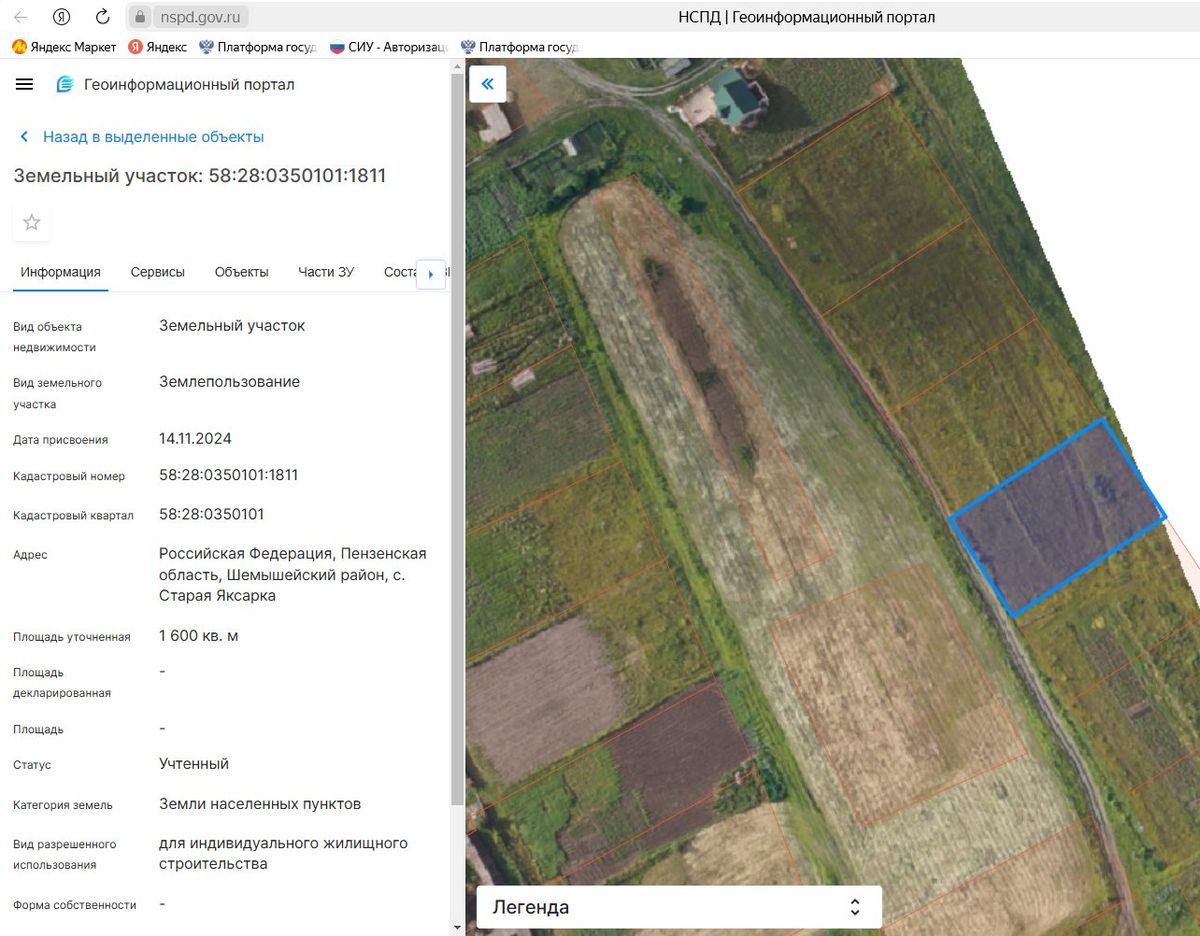Viewport: 1200px width, 936px height.
Task: Reload the page with the refresh icon
Action: [x=102, y=17]
